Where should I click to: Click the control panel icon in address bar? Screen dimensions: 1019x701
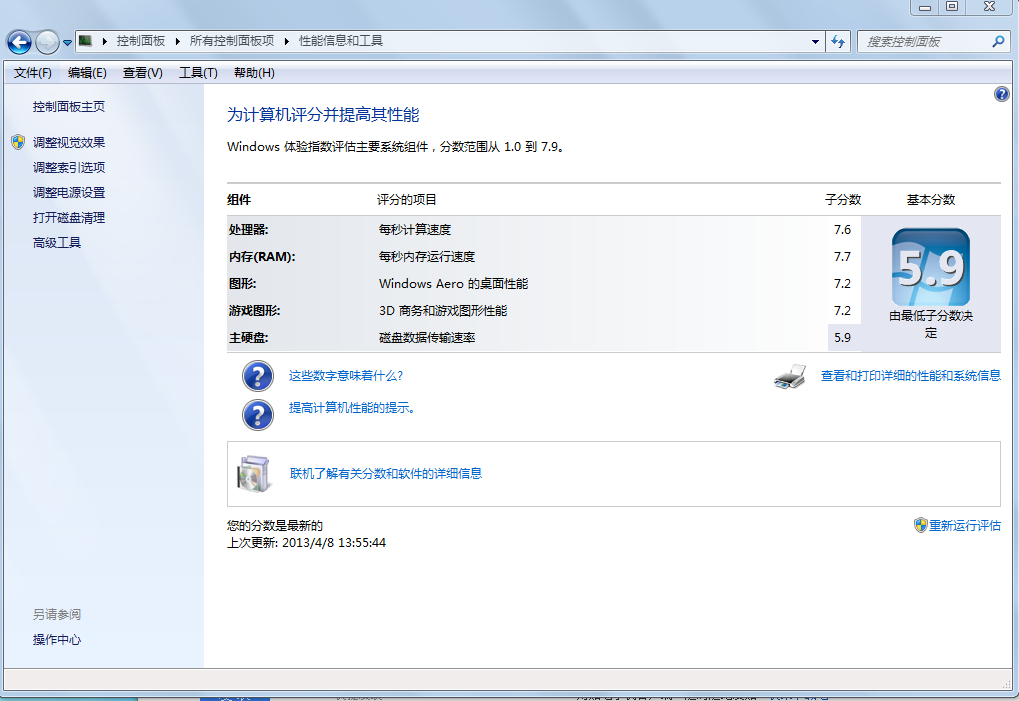(86, 41)
